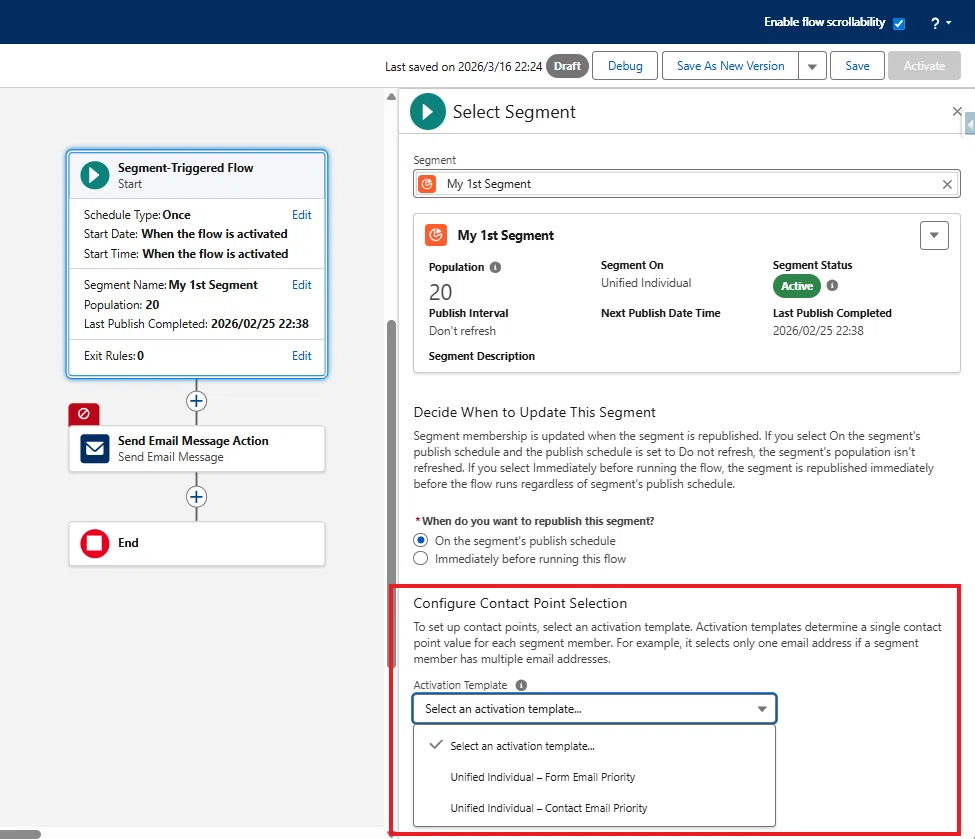Edit the Schedule Type settings
Viewport: 975px width, 839px height.
tap(302, 215)
